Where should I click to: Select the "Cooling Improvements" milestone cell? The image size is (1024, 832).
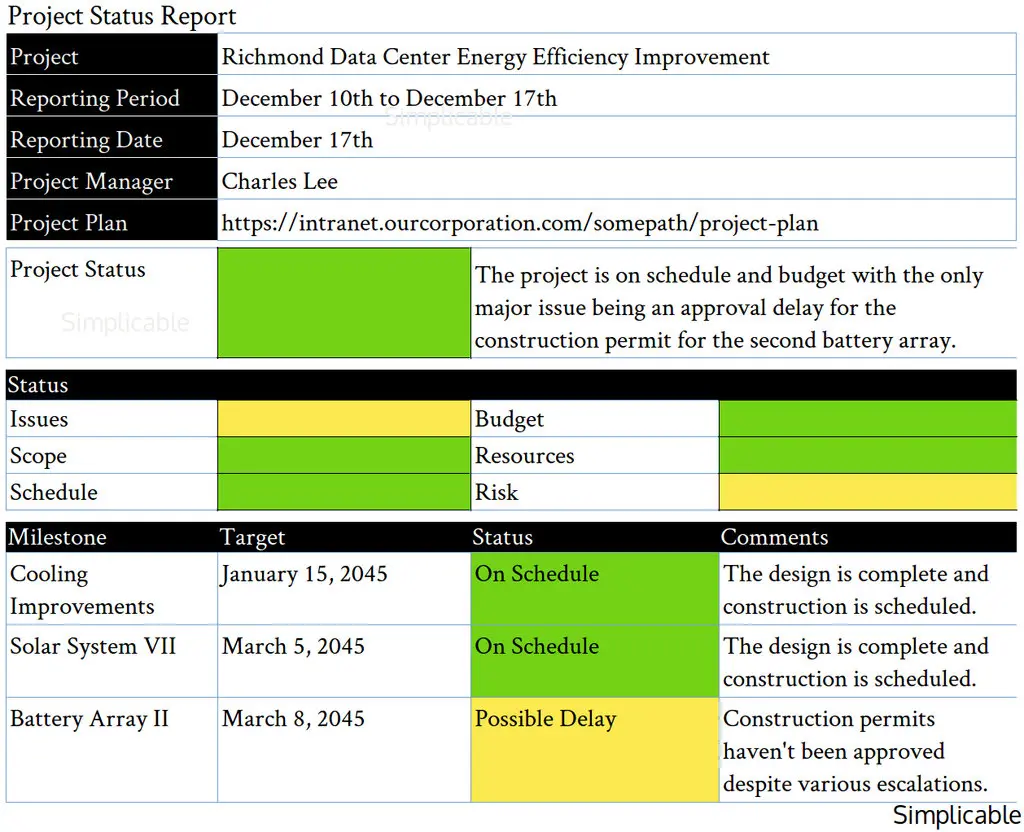[112, 589]
